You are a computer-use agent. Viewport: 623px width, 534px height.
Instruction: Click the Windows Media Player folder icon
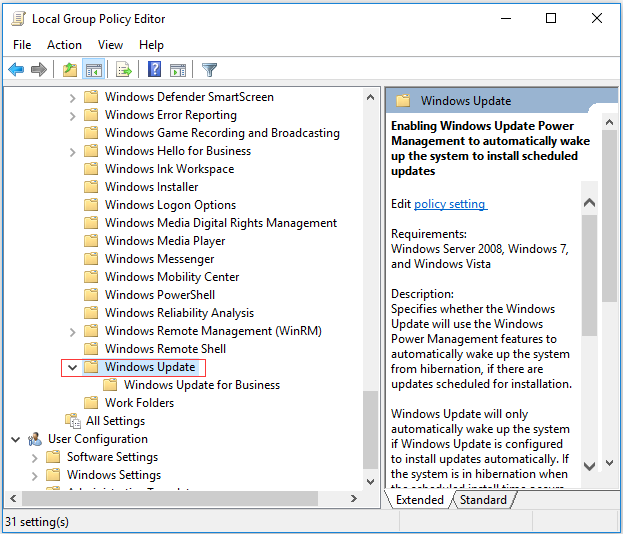coord(91,241)
